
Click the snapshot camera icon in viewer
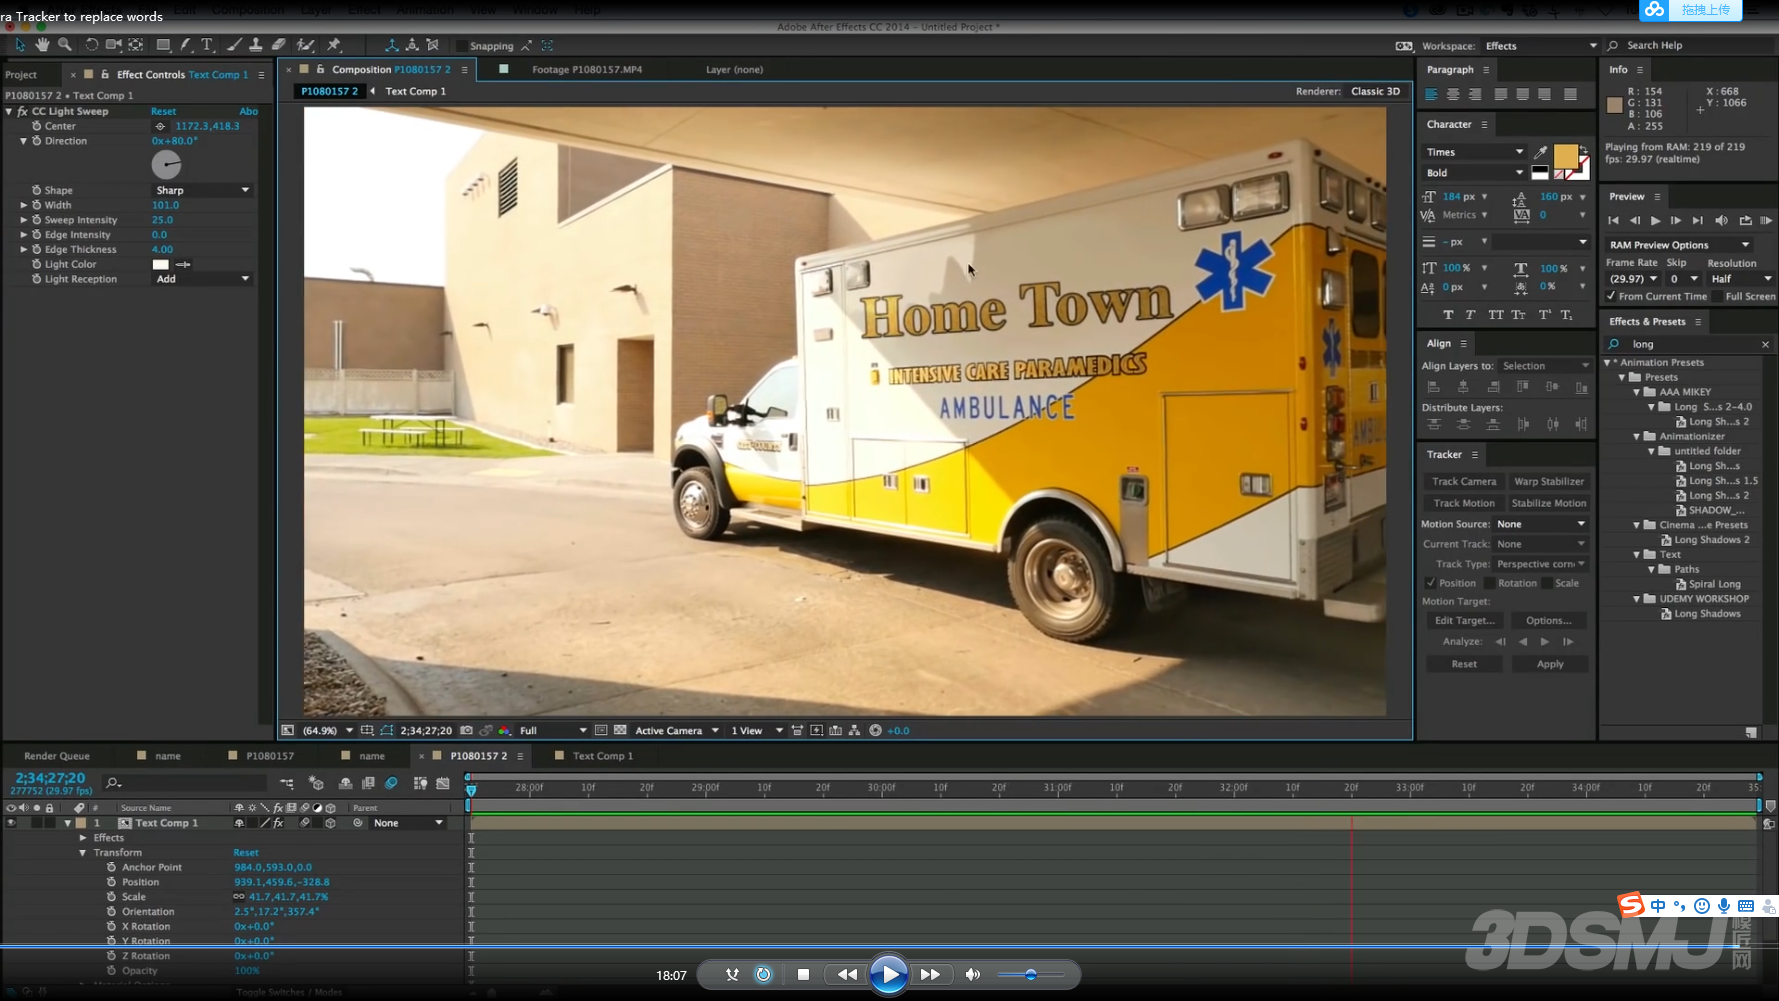pyautogui.click(x=466, y=731)
